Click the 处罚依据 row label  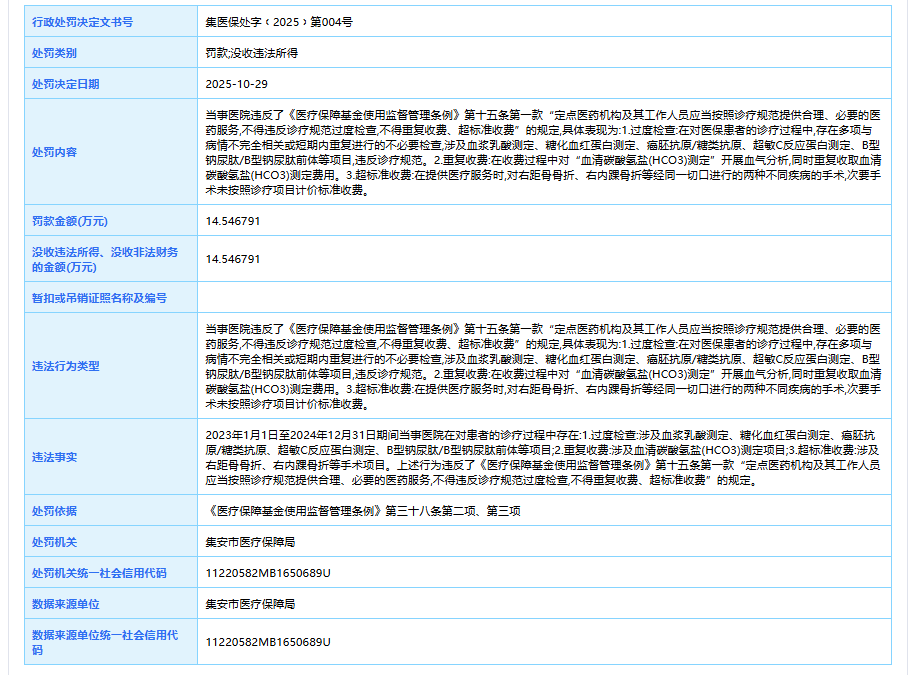[54, 511]
